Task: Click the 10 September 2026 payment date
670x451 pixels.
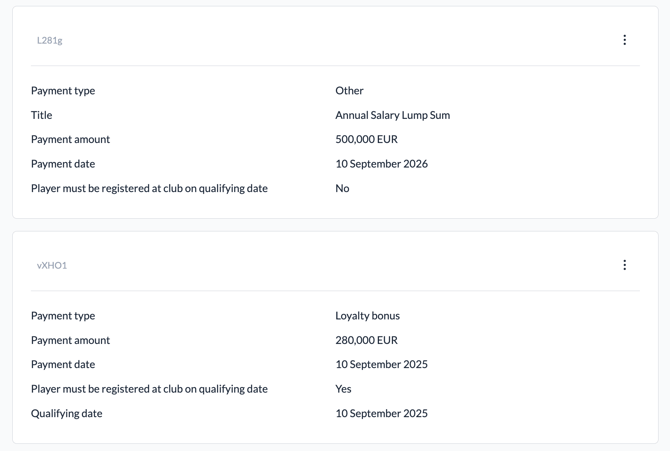Action: [381, 164]
